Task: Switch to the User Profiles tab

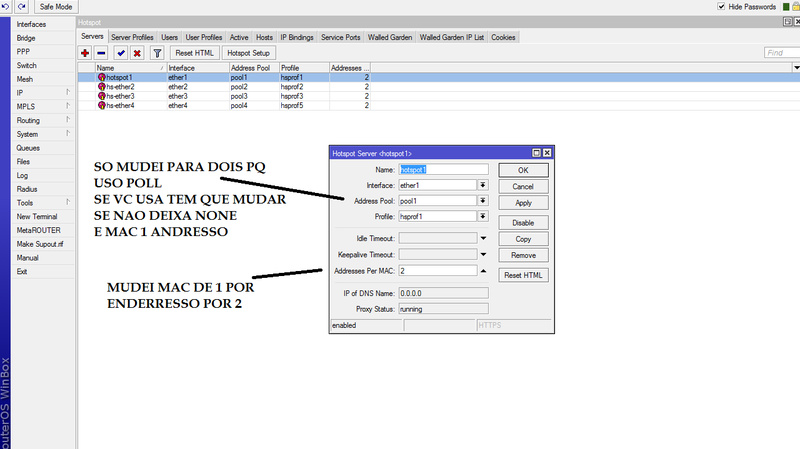Action: tap(204, 37)
